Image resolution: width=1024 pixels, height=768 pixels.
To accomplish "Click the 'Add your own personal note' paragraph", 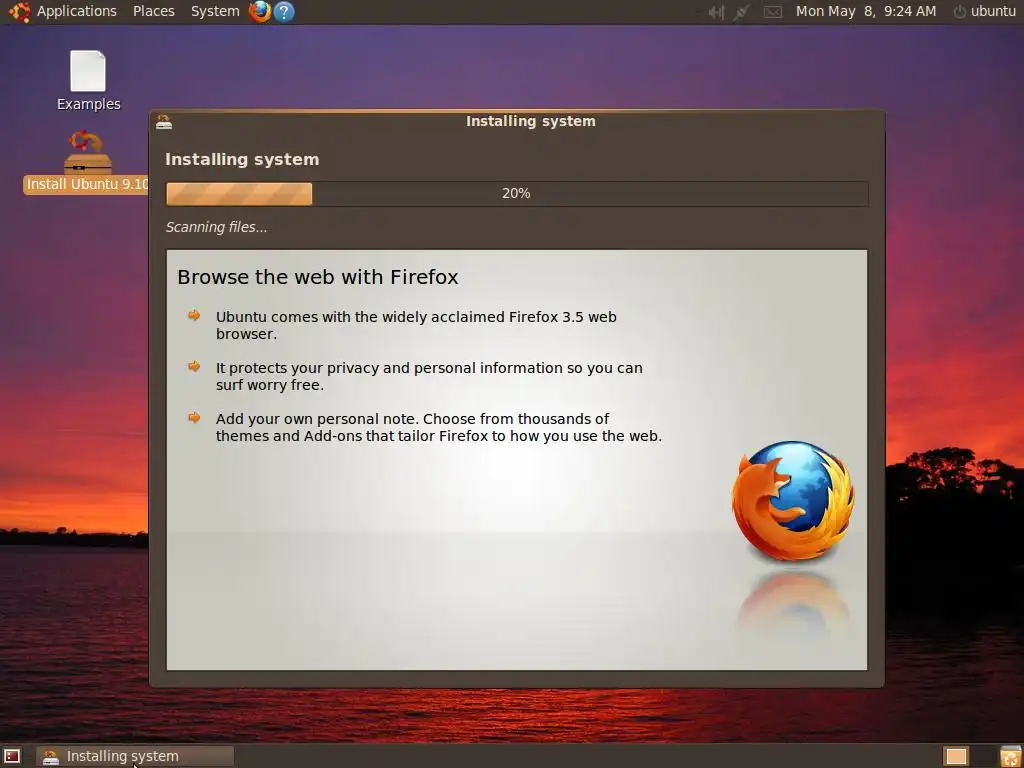I will (439, 427).
